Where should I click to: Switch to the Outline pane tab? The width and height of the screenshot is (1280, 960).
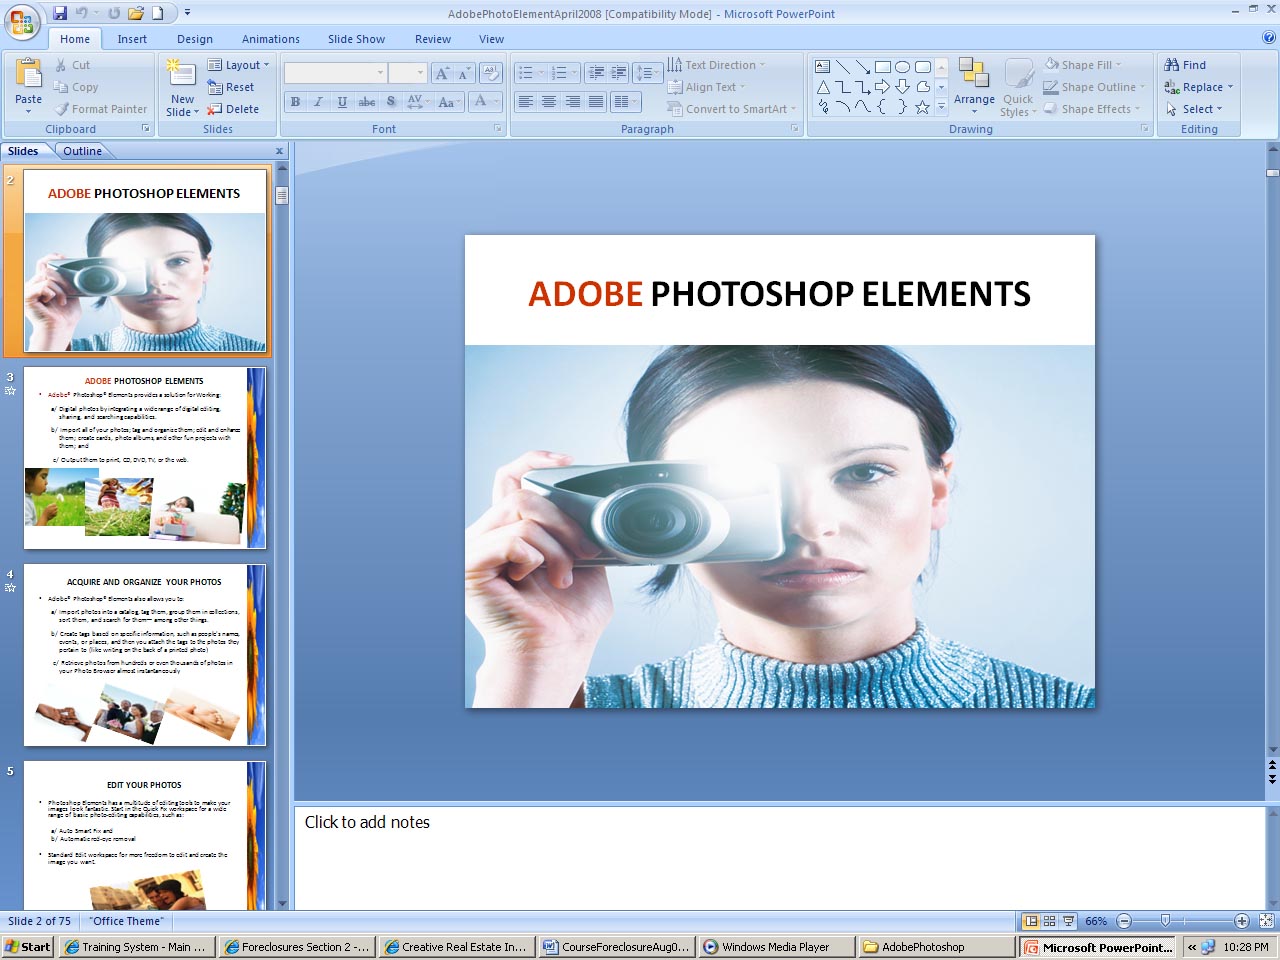coord(82,151)
